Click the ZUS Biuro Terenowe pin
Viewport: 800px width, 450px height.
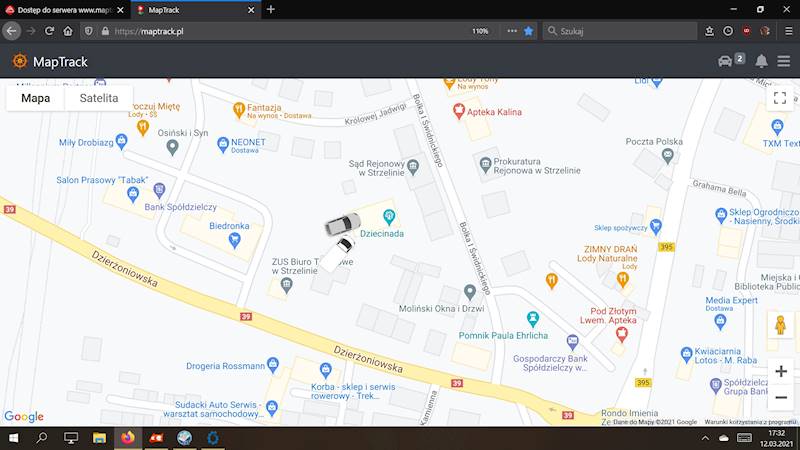click(286, 286)
